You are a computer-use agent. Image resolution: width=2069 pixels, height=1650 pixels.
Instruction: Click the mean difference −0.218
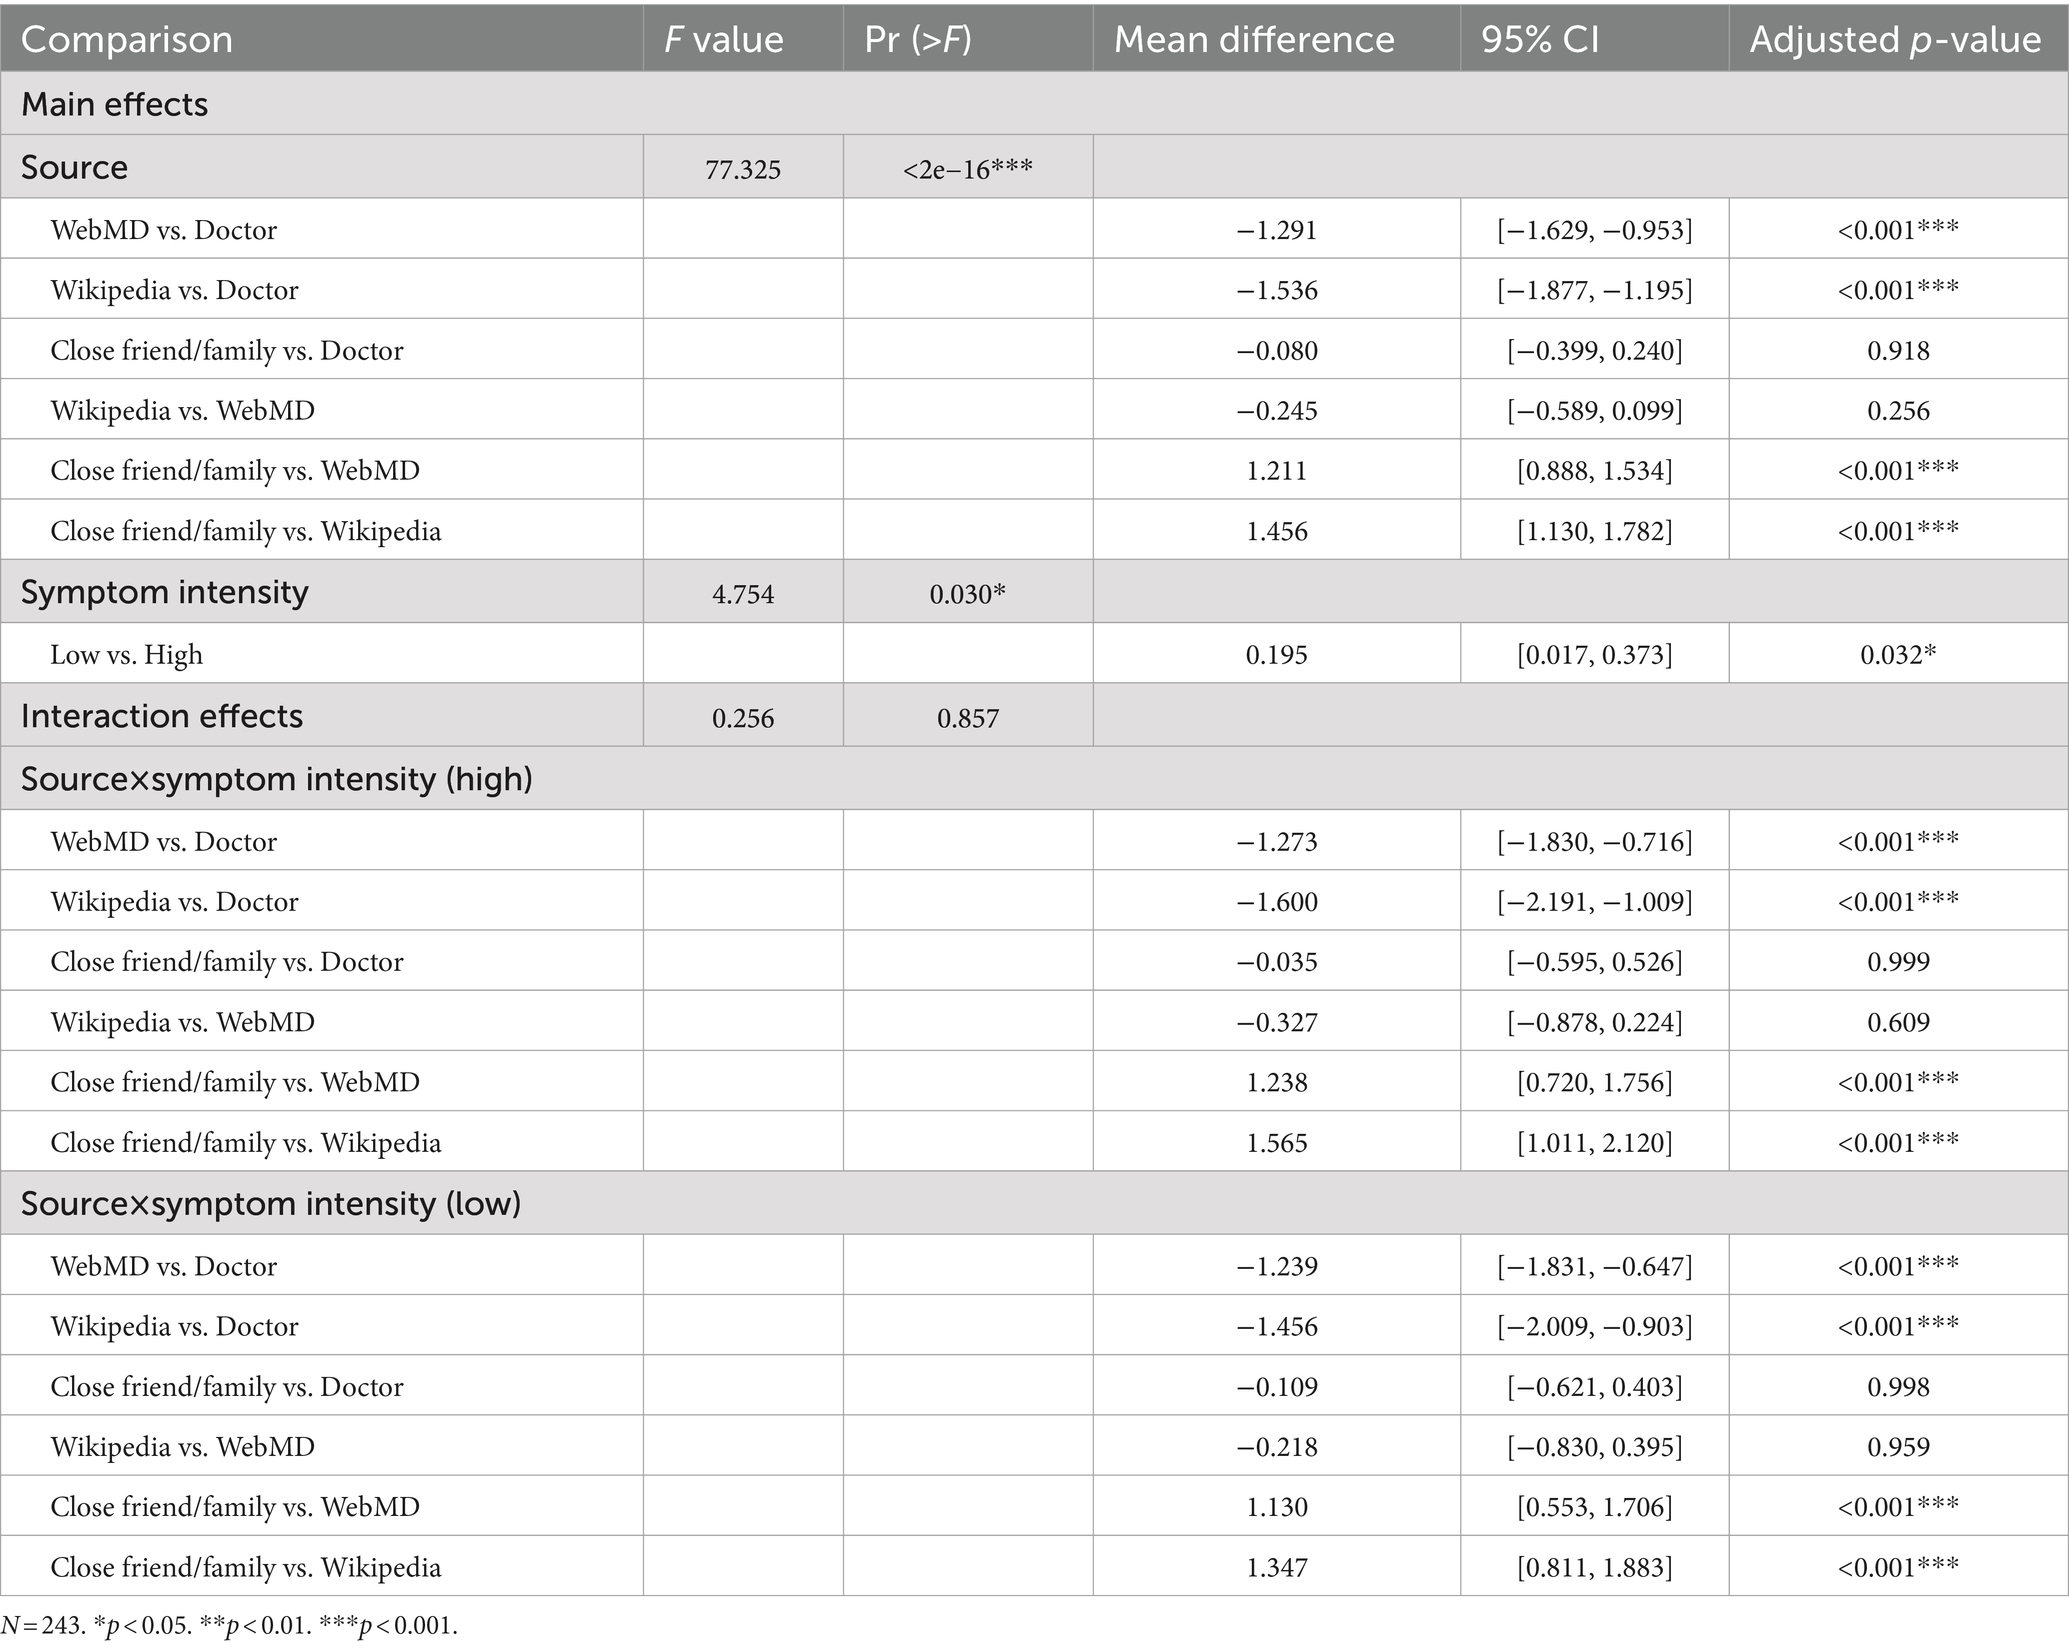click(1277, 1447)
